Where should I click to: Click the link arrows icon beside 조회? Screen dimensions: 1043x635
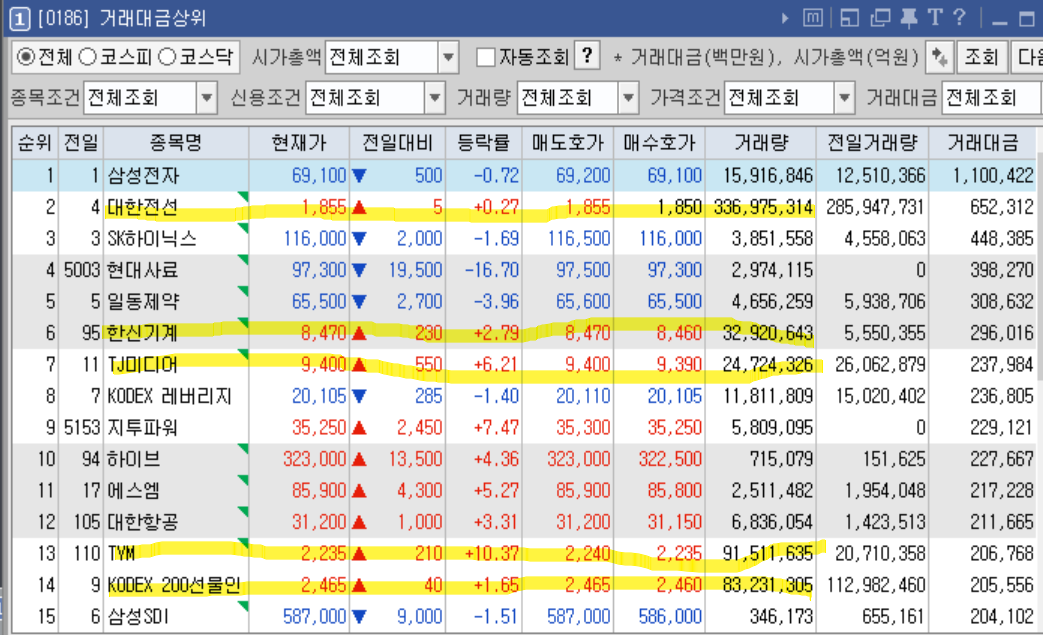939,57
